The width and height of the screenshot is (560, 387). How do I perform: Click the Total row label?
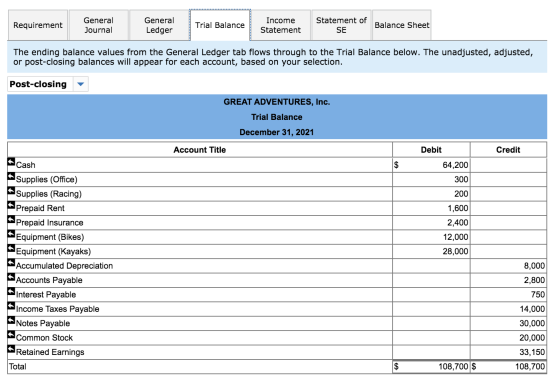click(18, 367)
